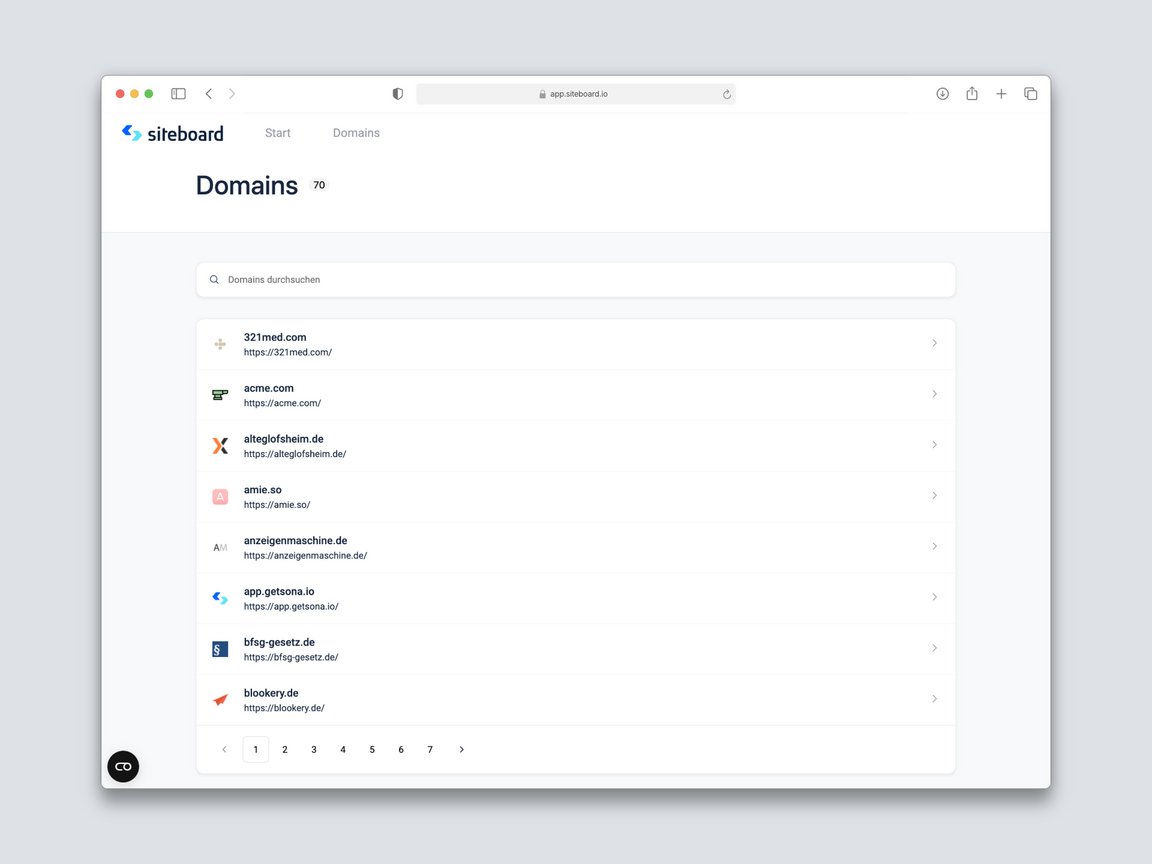Select pagination page 6
The height and width of the screenshot is (864, 1152).
(401, 749)
